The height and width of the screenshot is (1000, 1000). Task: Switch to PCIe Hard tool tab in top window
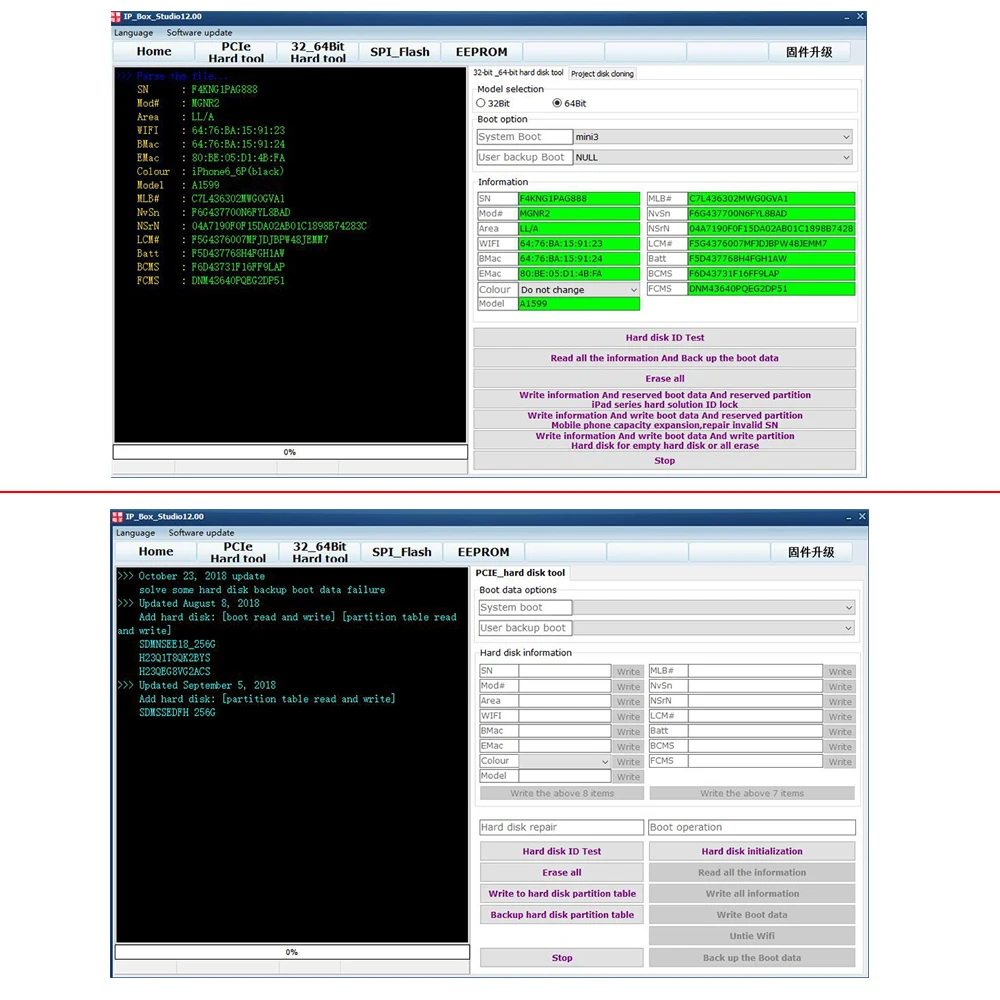236,52
